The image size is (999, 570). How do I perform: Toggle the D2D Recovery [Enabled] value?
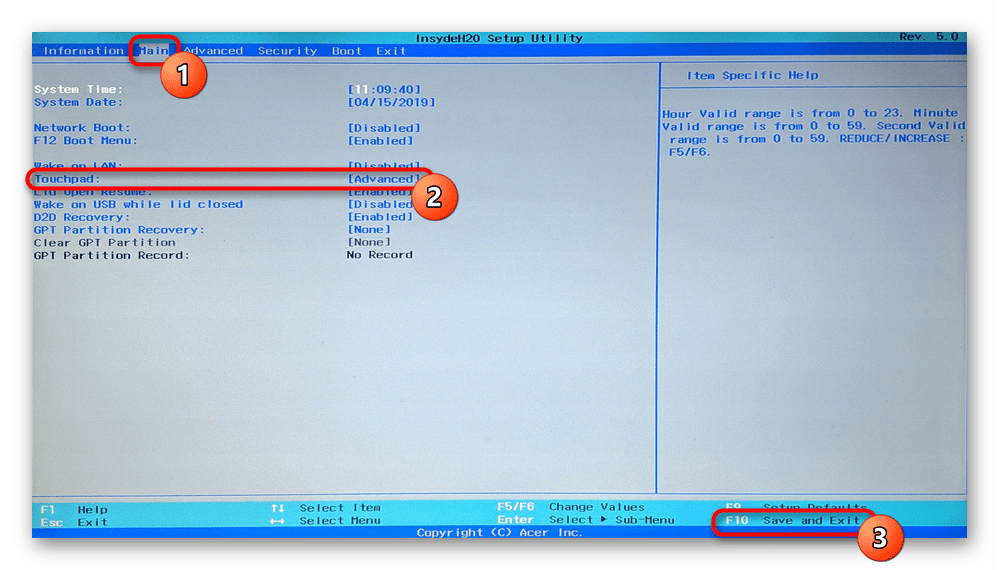[x=380, y=217]
